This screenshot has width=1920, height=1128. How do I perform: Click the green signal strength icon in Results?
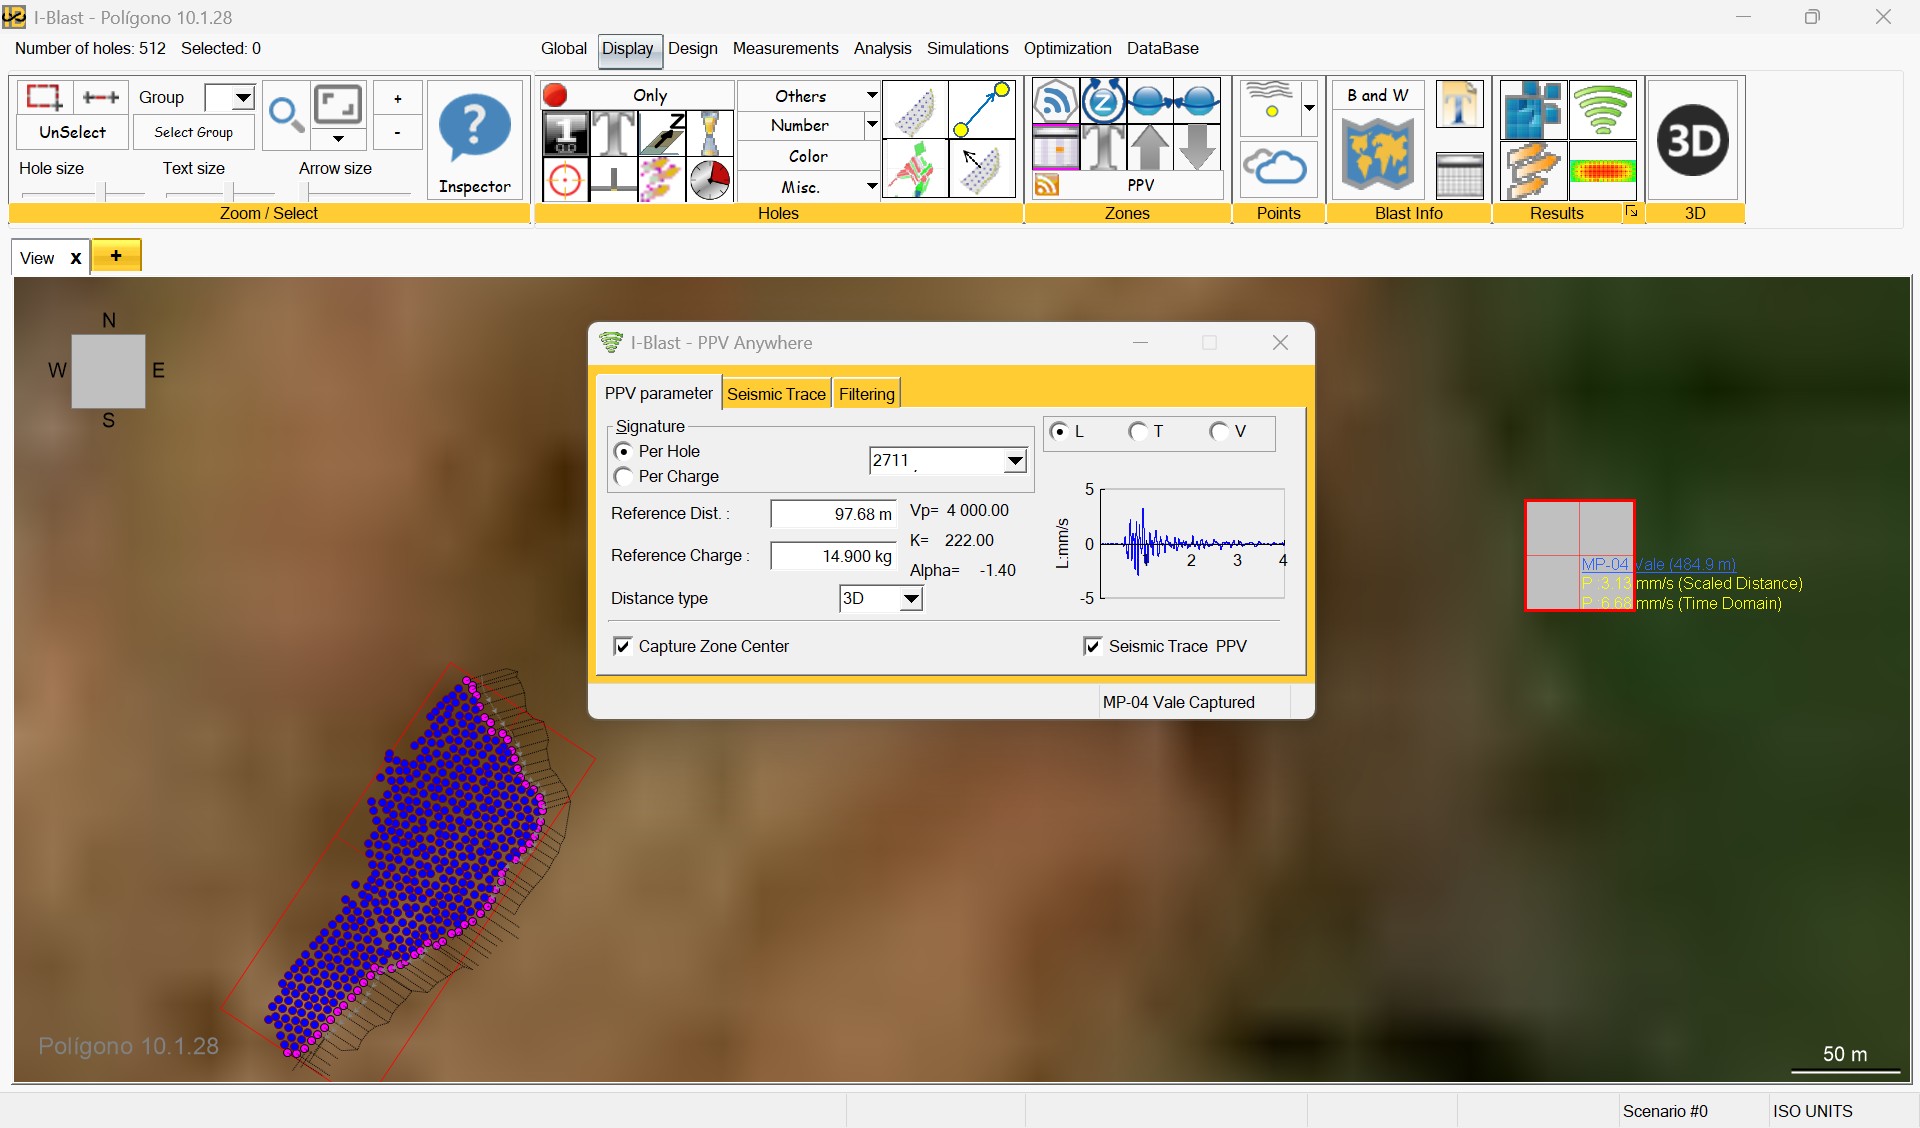click(1603, 111)
